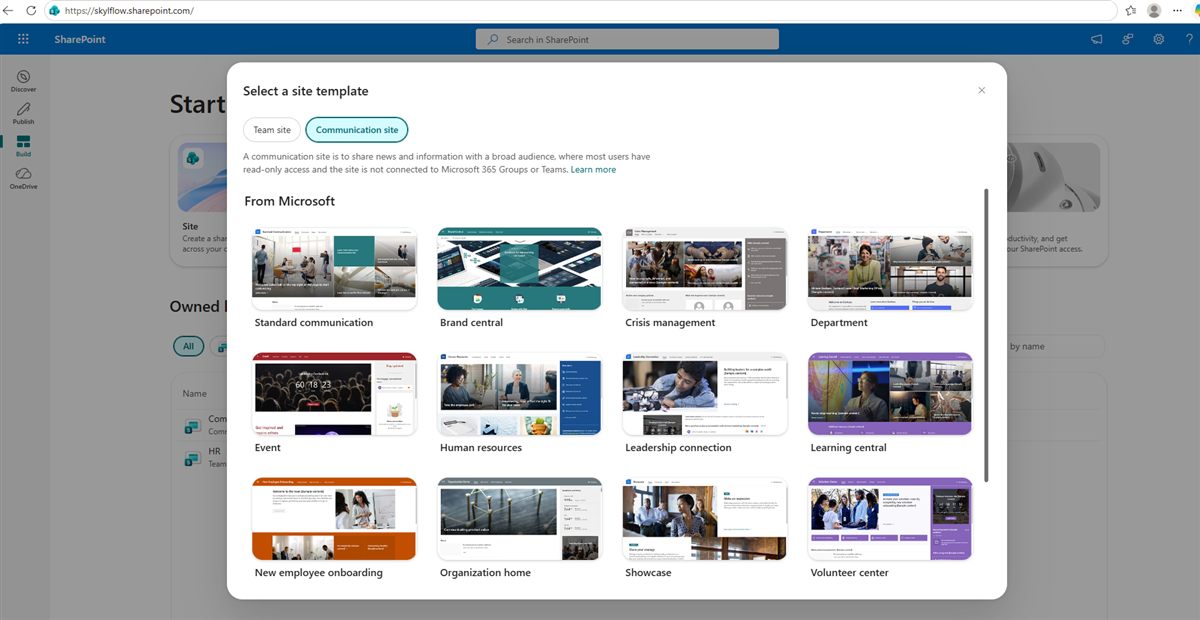Open OneDrive in the left rail
Image resolution: width=1200 pixels, height=620 pixels.
point(23,178)
